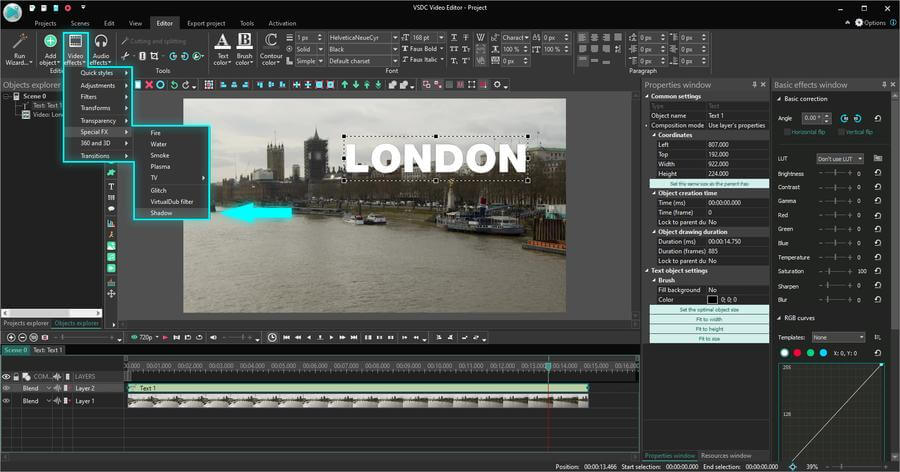Toggle the eye icon in LAYERS header
900x472 pixels.
click(6, 377)
